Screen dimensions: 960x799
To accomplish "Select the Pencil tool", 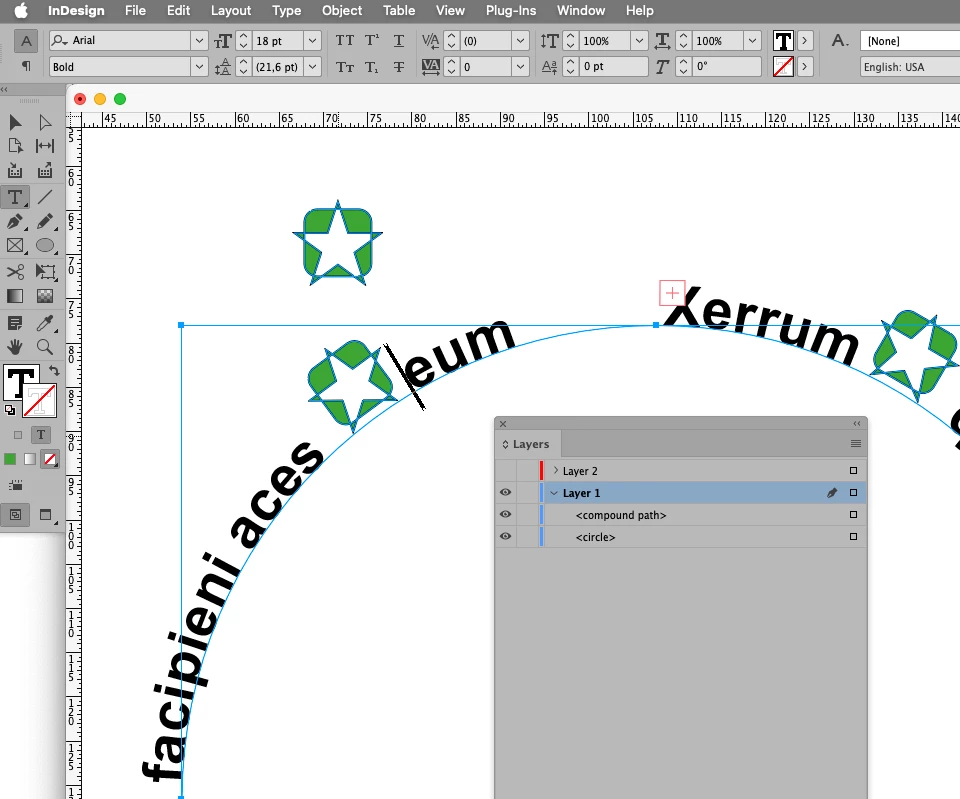I will click(45, 222).
